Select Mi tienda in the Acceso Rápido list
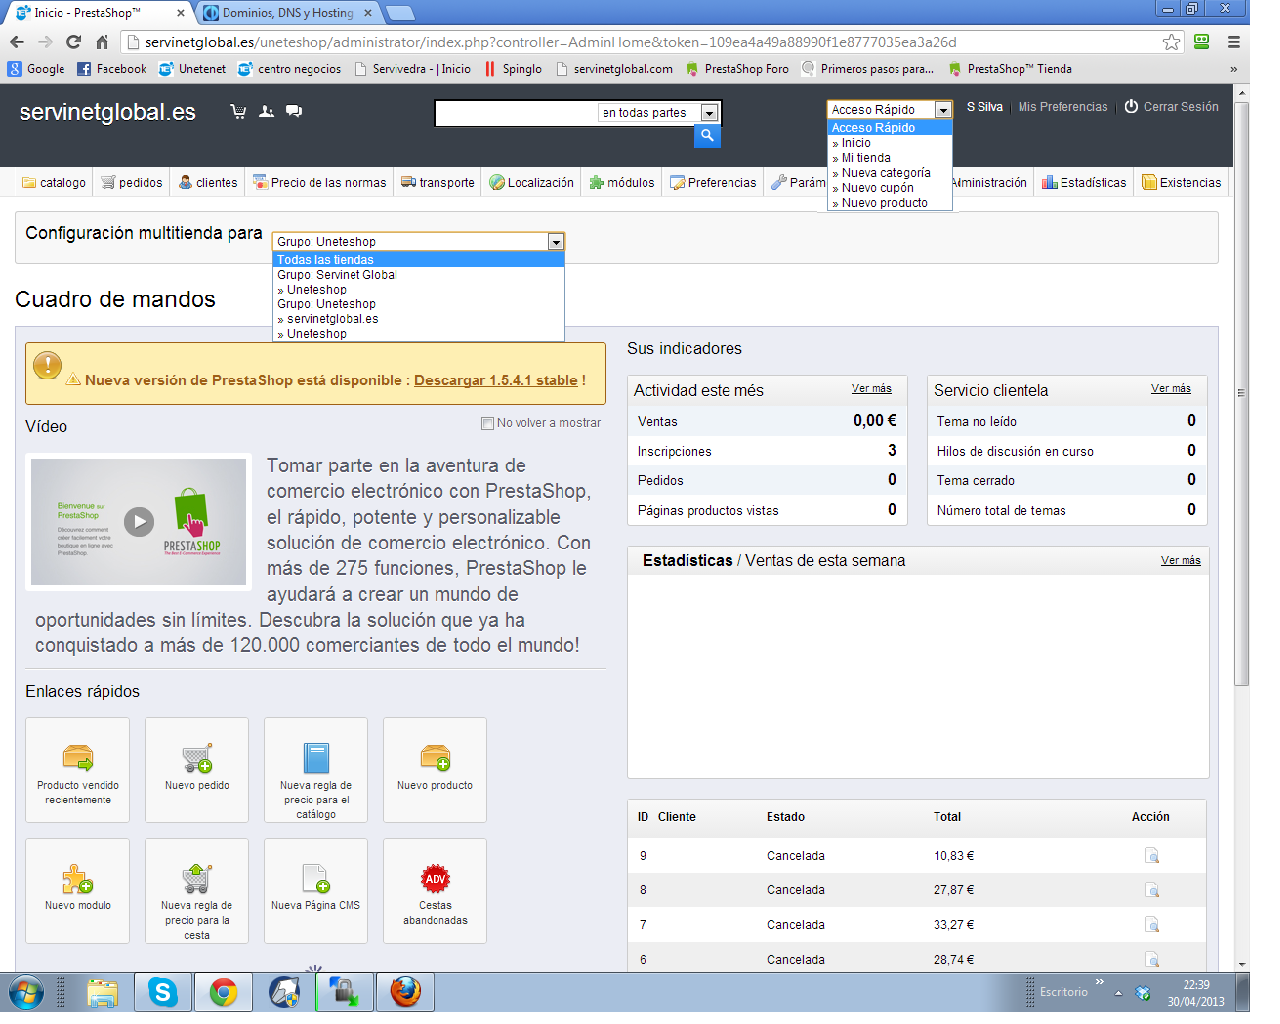The image size is (1280, 1024). 890,158
